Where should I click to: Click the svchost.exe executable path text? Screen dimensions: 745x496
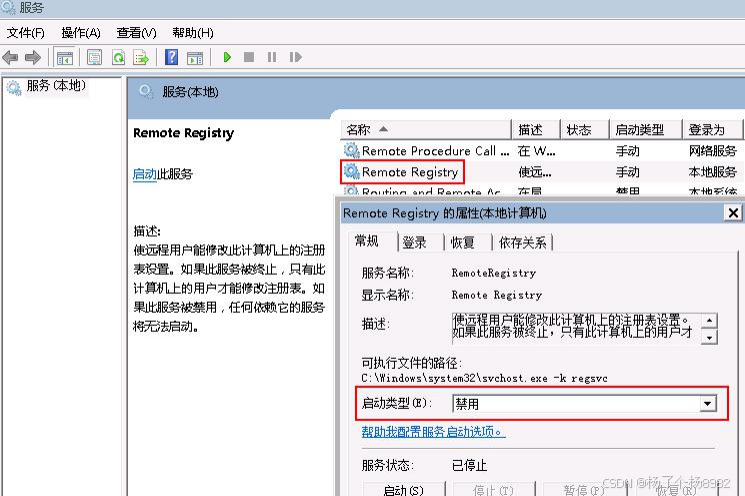tap(484, 378)
